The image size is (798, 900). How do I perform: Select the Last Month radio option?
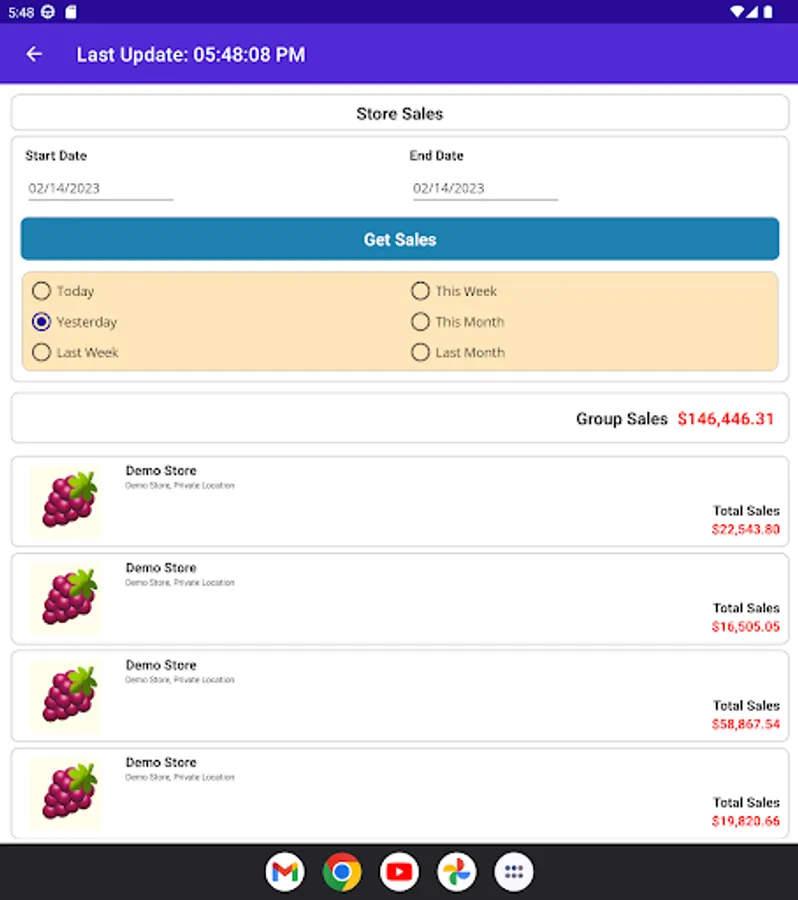[x=421, y=352]
